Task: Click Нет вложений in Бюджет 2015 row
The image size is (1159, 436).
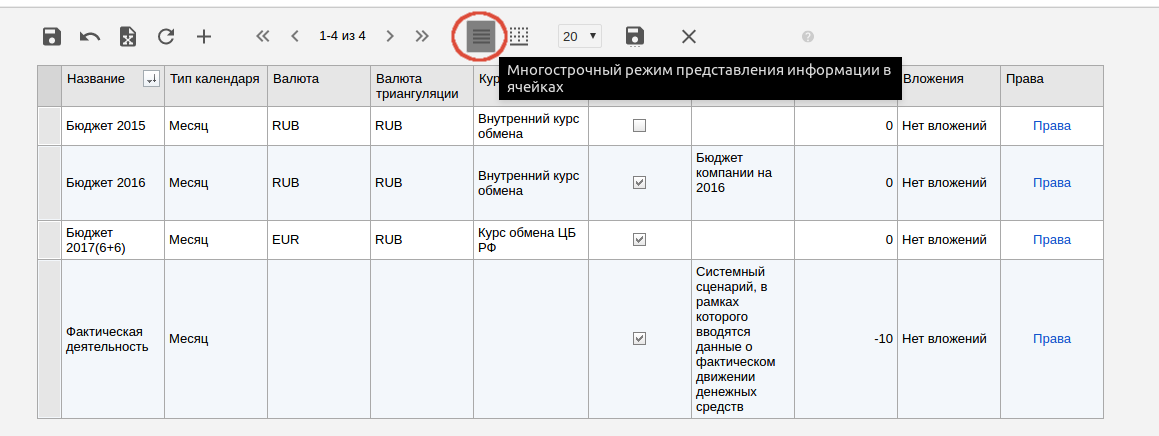Action: pyautogui.click(x=949, y=126)
